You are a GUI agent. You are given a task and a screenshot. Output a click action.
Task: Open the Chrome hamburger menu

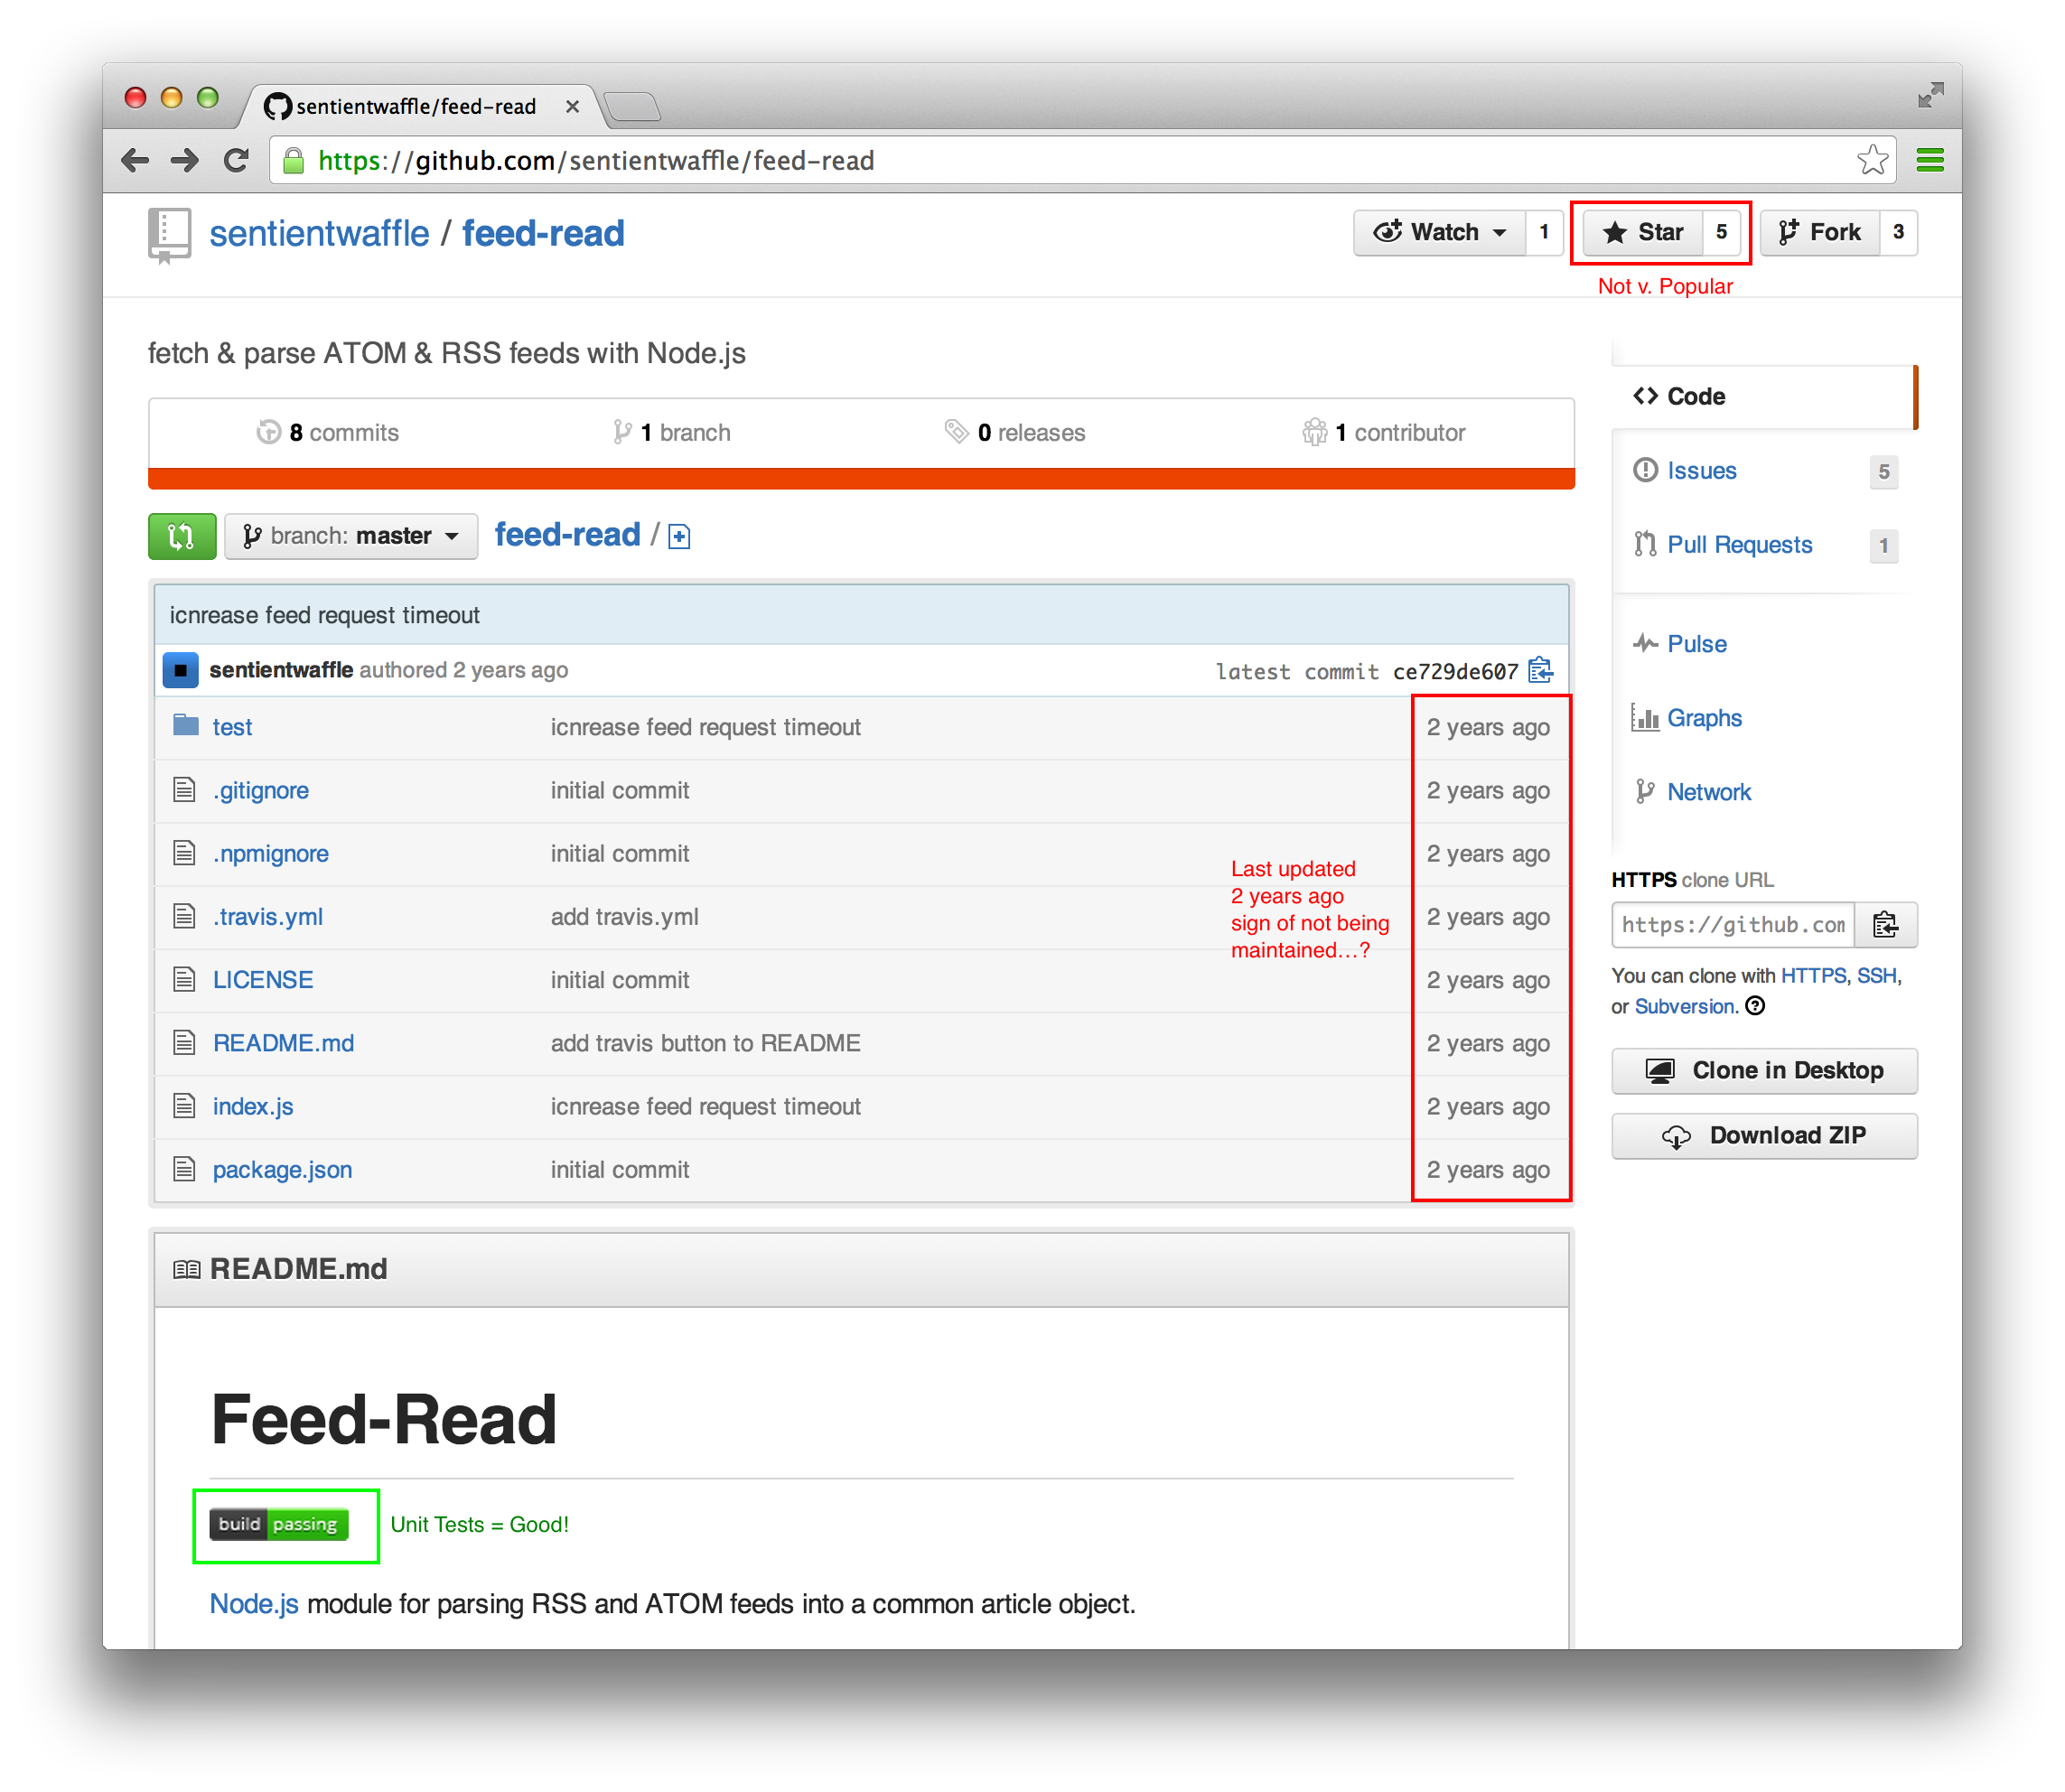(x=1930, y=160)
